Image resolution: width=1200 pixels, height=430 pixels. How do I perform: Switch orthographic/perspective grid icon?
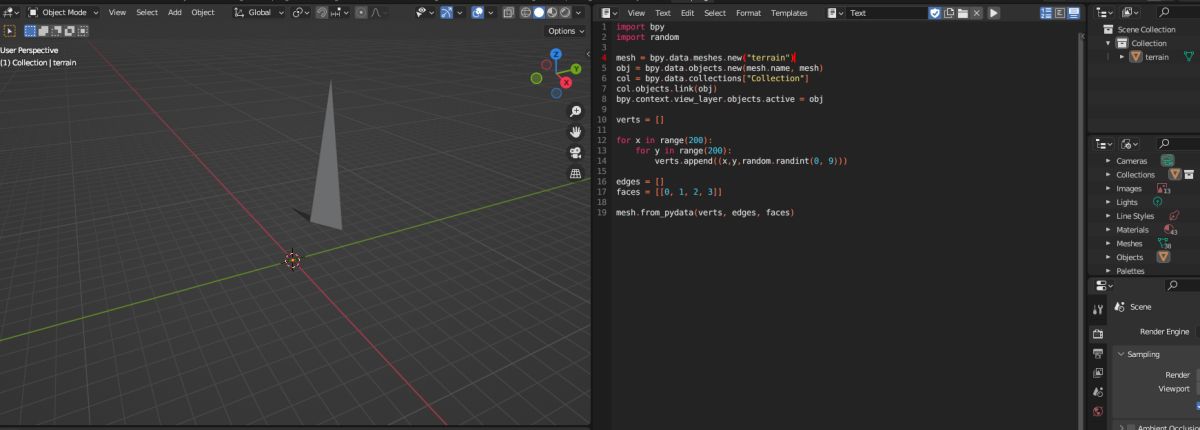tap(576, 174)
